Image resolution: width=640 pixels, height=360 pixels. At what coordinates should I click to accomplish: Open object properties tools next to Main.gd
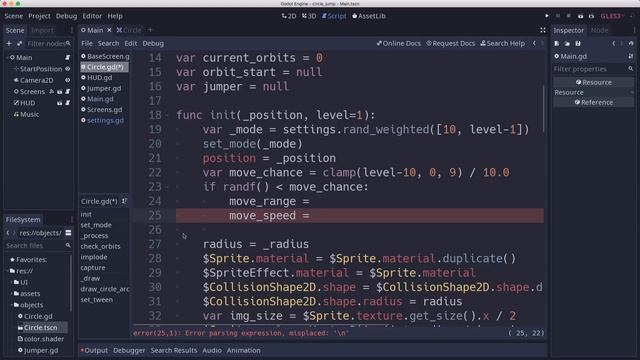click(631, 56)
